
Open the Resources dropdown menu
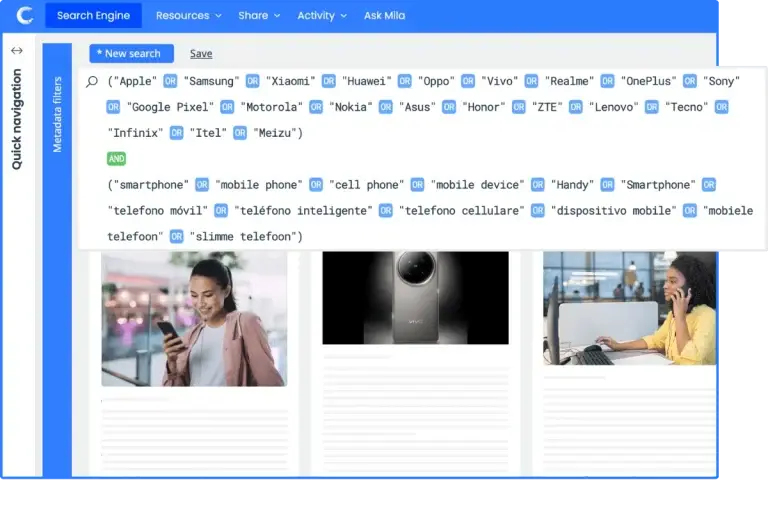[188, 16]
